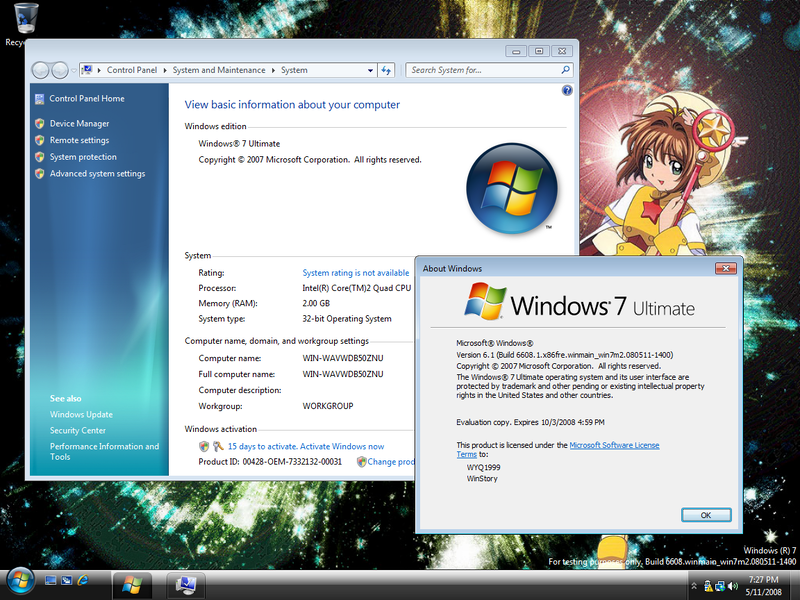Viewport: 800px width, 600px height.
Task: Open the Microsoft Software License Terms link
Action: point(614,445)
